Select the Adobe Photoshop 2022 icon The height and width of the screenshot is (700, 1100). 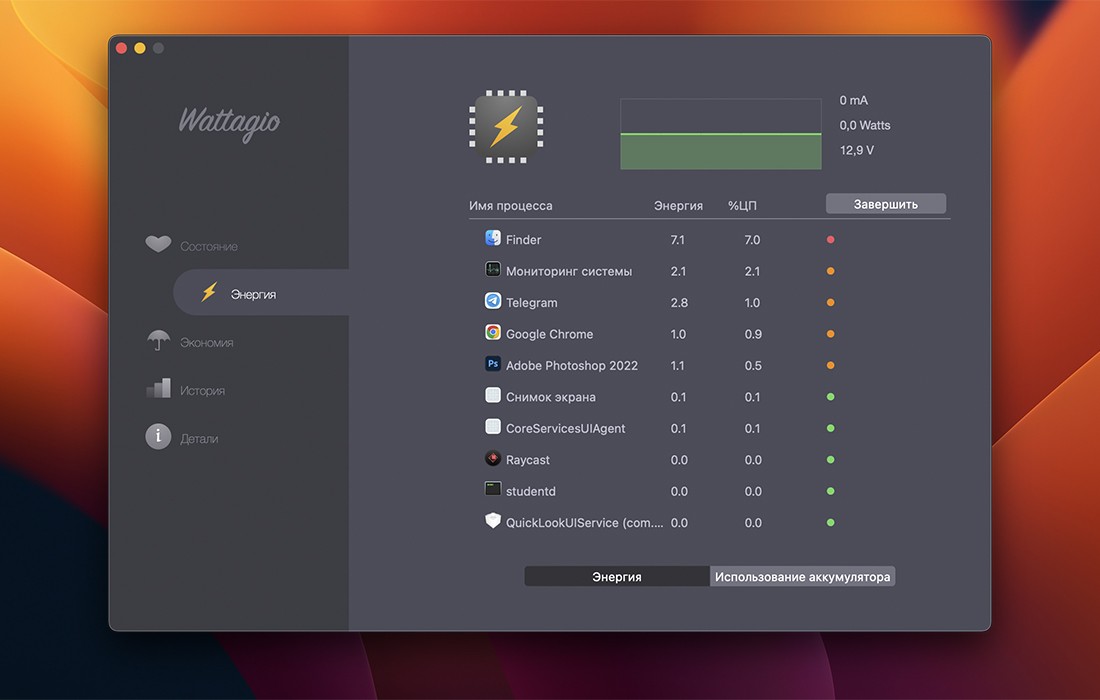pos(492,365)
